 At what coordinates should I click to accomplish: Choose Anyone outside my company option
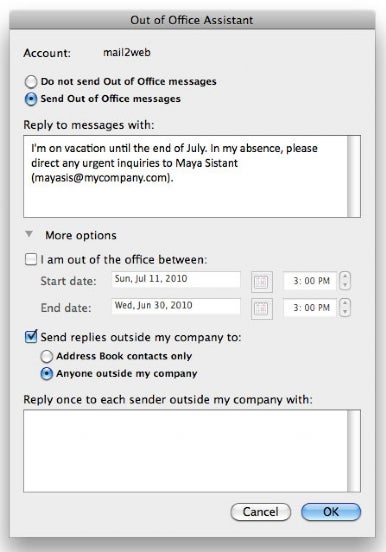[46, 374]
